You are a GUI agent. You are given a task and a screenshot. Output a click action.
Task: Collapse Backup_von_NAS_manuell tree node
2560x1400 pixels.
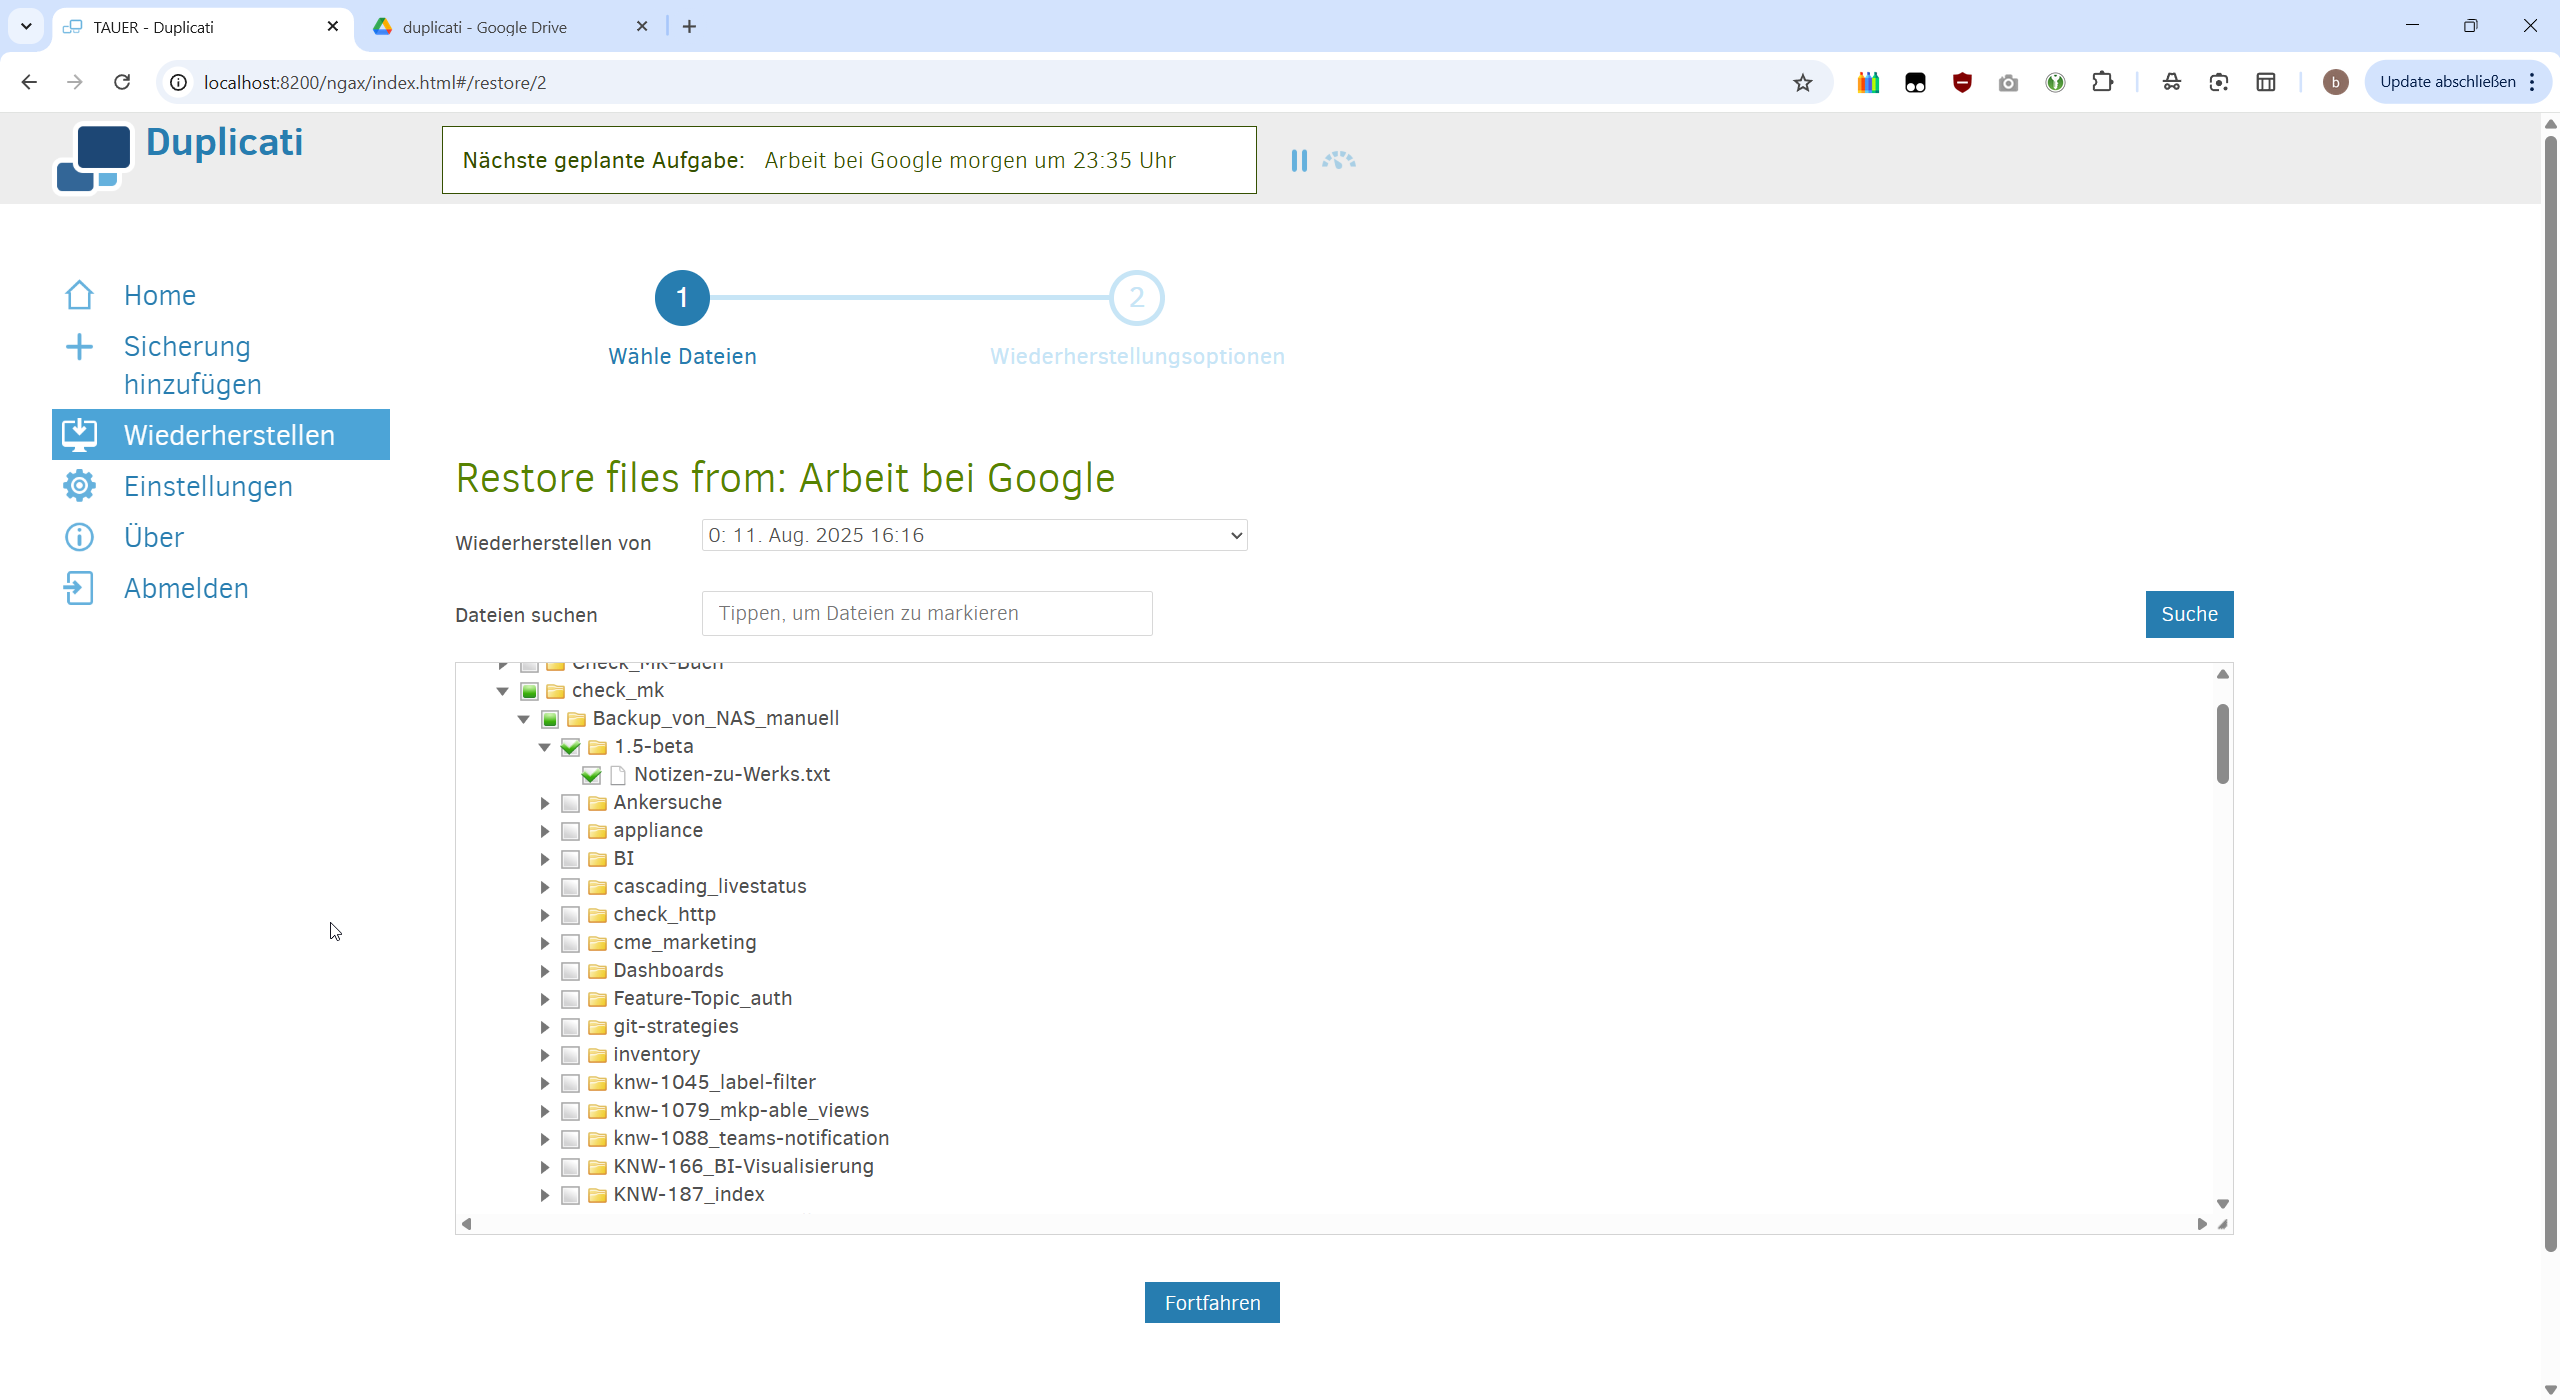[x=524, y=719]
